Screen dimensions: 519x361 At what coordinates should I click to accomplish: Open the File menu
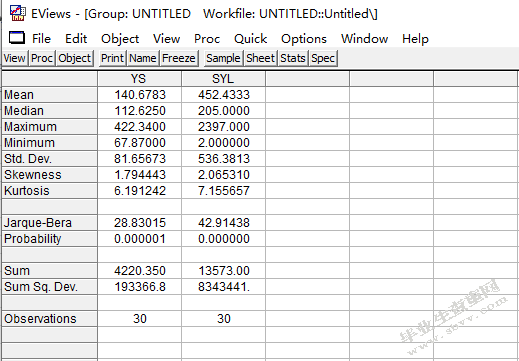41,39
